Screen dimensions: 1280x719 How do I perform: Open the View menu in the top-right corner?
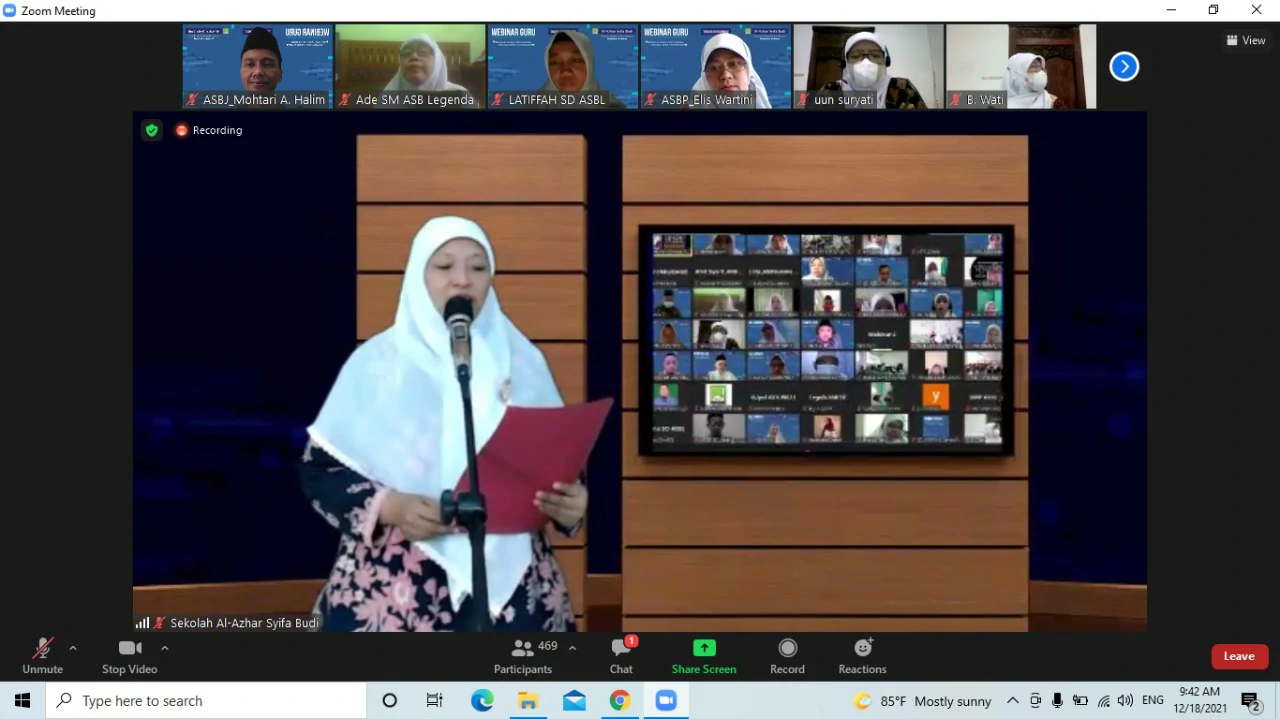click(1246, 40)
